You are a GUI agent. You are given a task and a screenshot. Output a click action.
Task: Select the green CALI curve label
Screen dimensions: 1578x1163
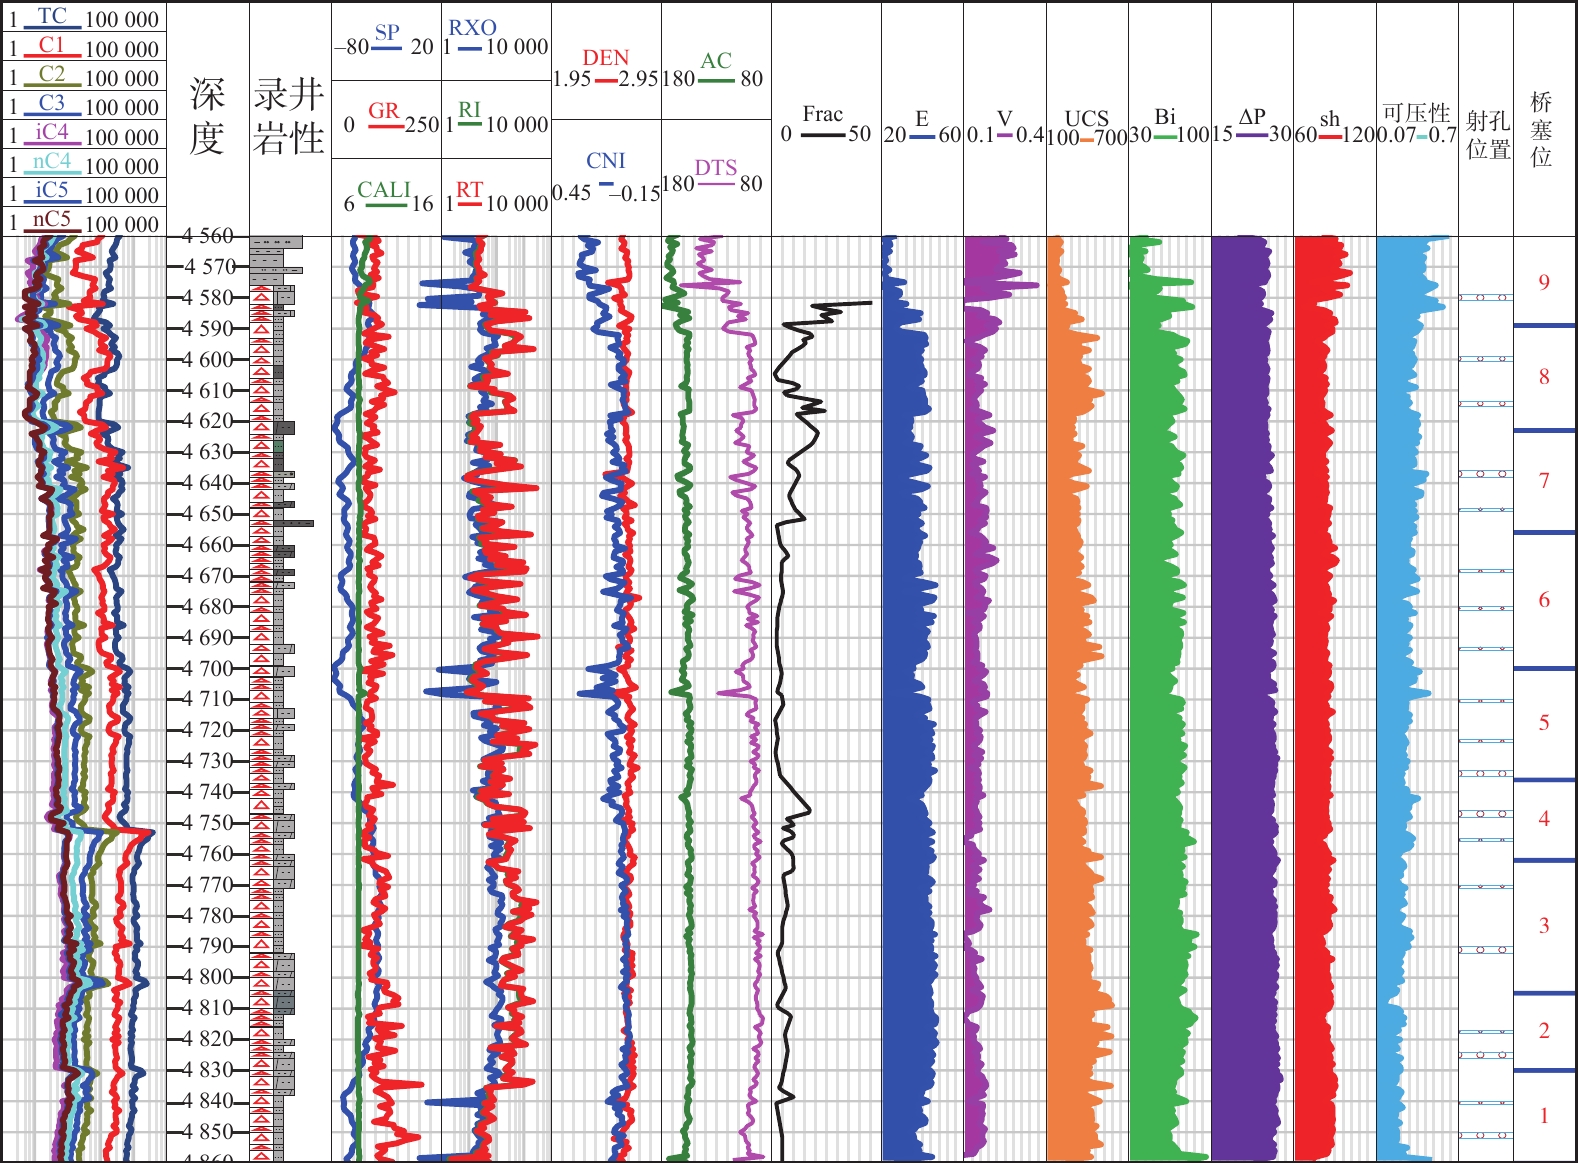point(384,191)
